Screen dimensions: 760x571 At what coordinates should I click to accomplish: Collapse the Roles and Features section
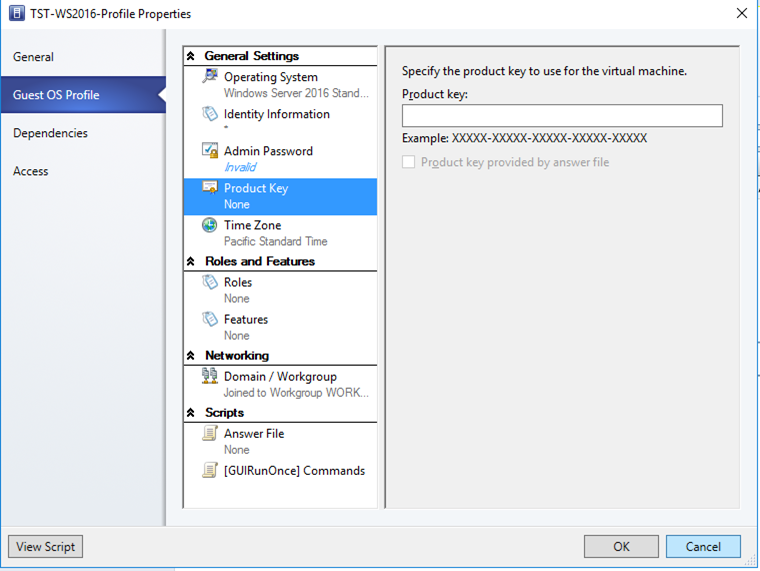coord(191,261)
